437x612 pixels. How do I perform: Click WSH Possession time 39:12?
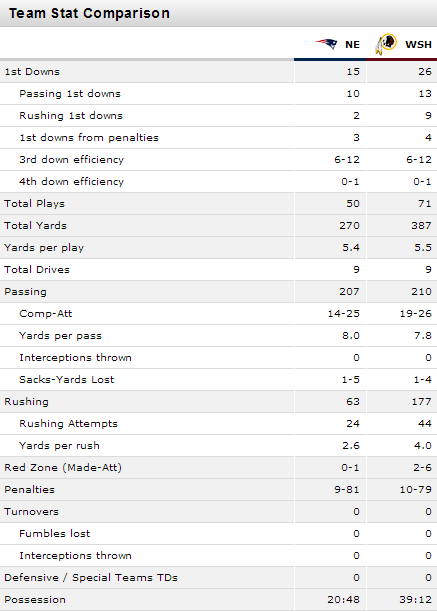(416, 600)
